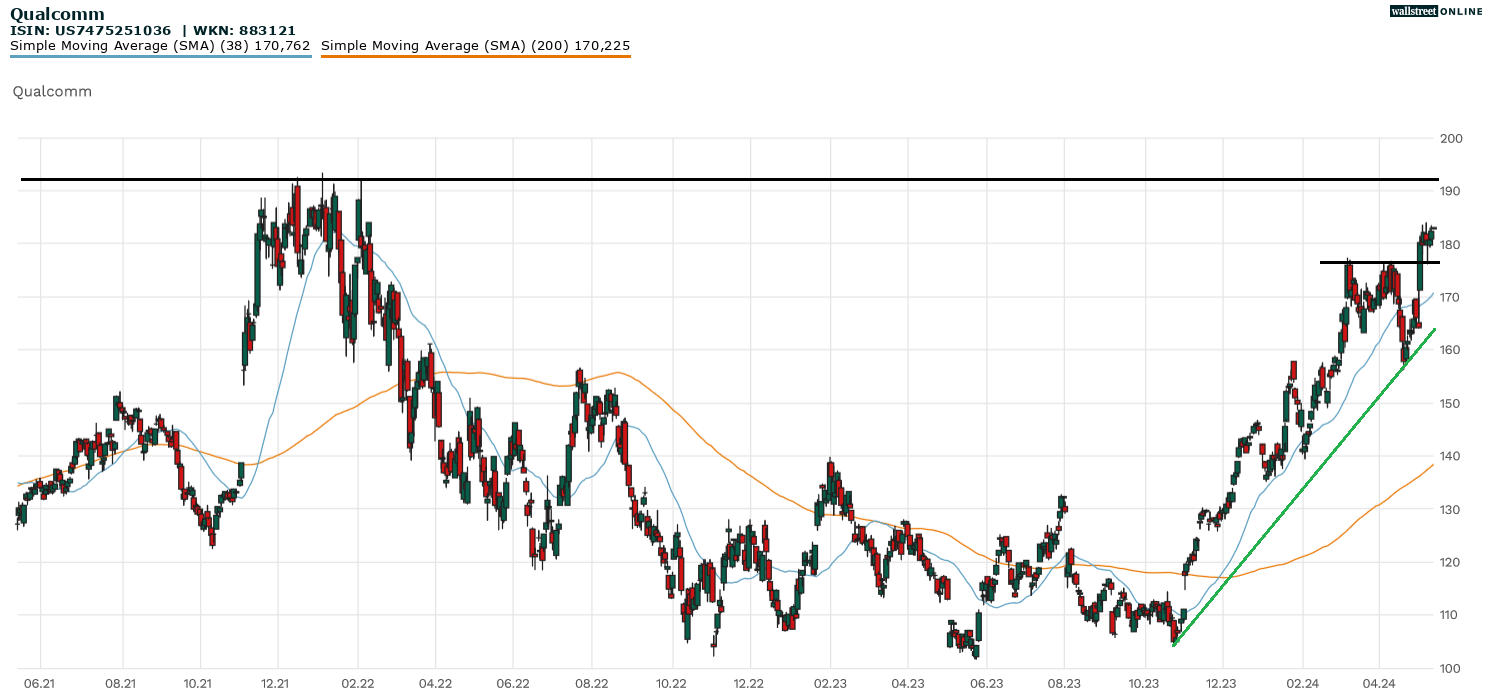This screenshot has height=689, width=1490.
Task: Click the wallstreet ONLINE logo
Action: [x=1436, y=11]
